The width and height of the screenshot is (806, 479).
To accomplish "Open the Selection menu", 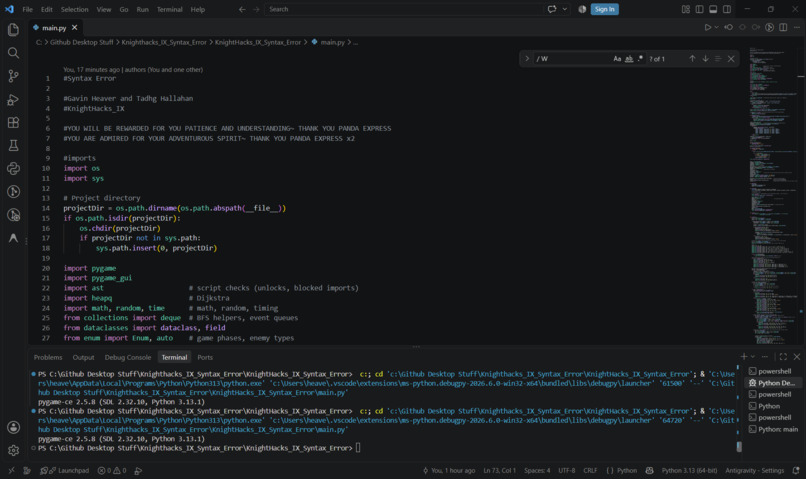I will (x=75, y=9).
